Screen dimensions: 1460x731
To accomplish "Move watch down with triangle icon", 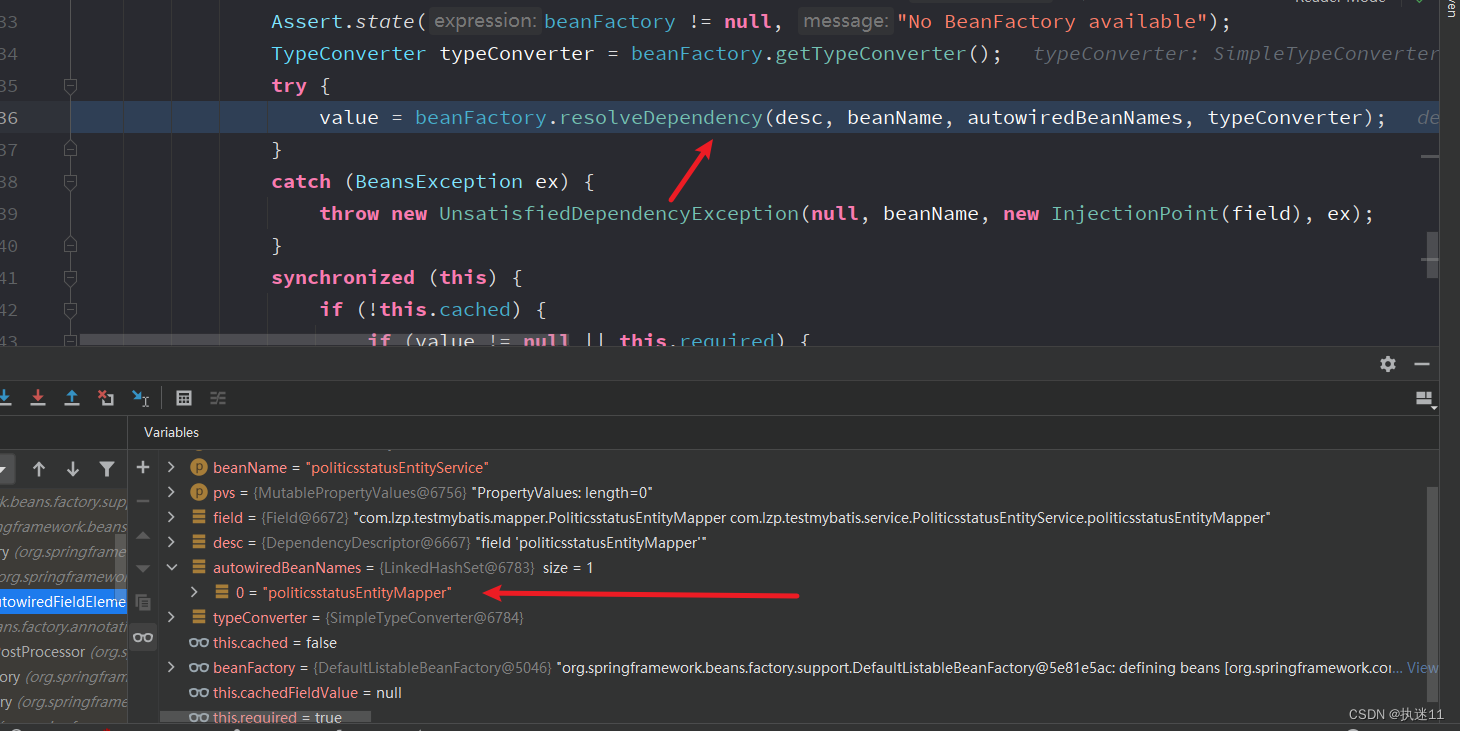I will coord(143,568).
